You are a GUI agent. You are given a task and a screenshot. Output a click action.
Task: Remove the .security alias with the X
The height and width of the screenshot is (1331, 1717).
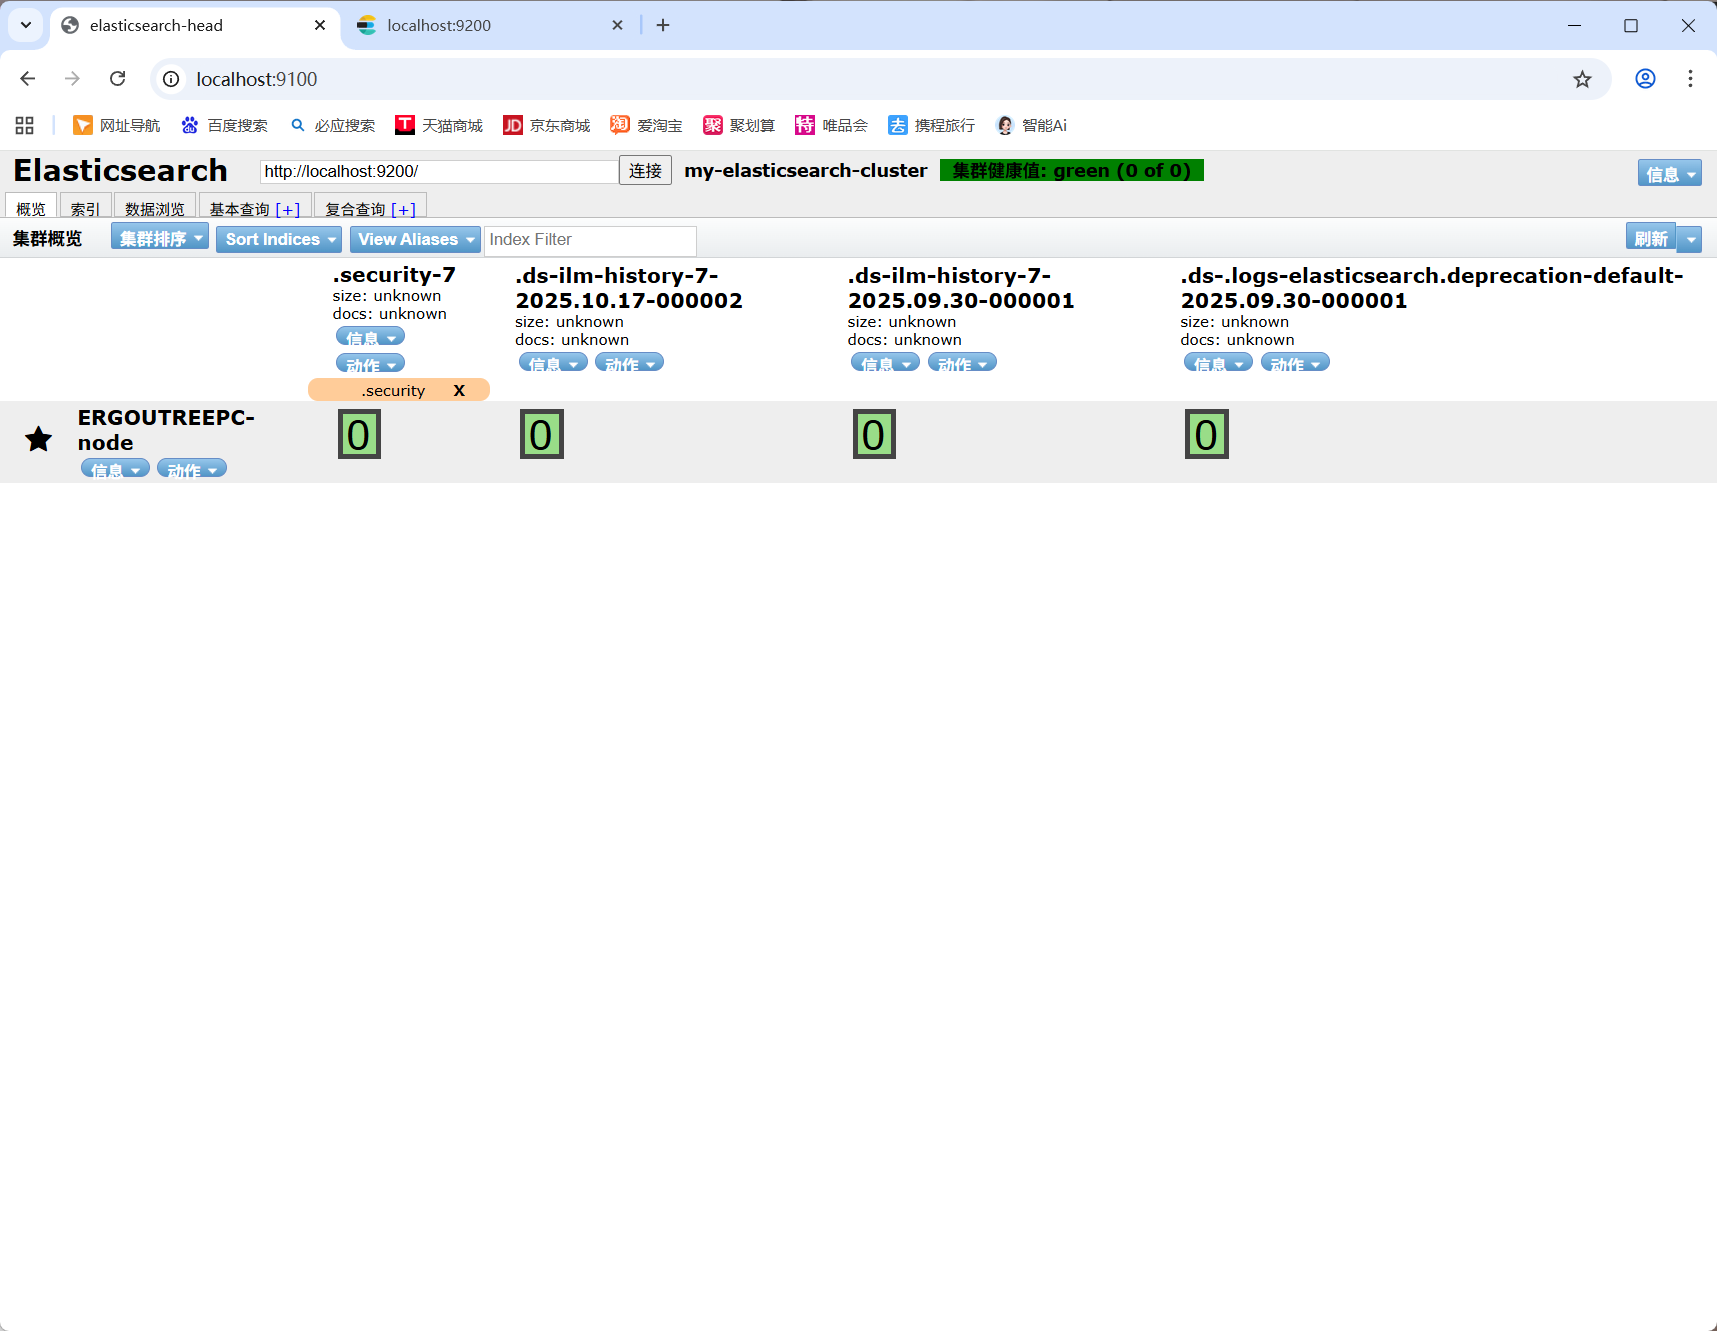tap(459, 390)
